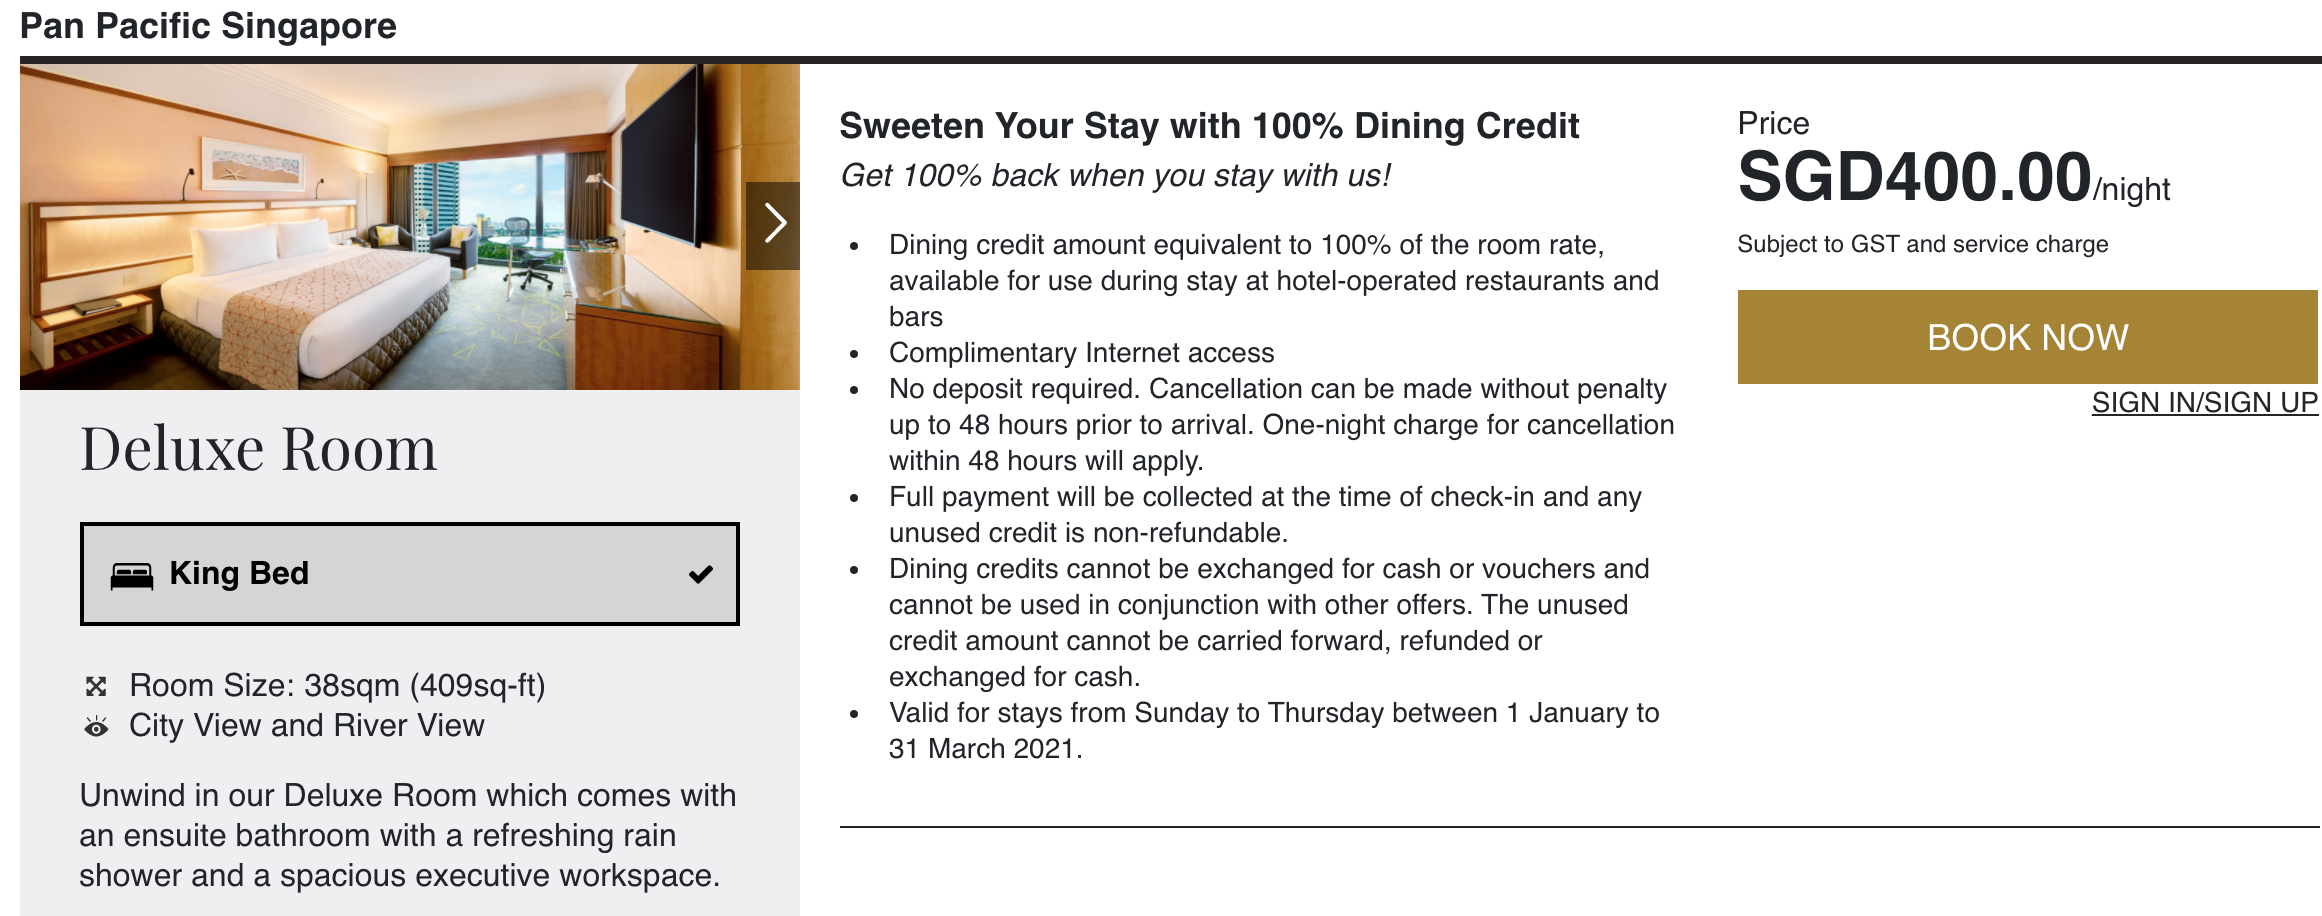Open the SIGN IN/SIGN UP link
The image size is (2322, 916).
coord(2204,402)
